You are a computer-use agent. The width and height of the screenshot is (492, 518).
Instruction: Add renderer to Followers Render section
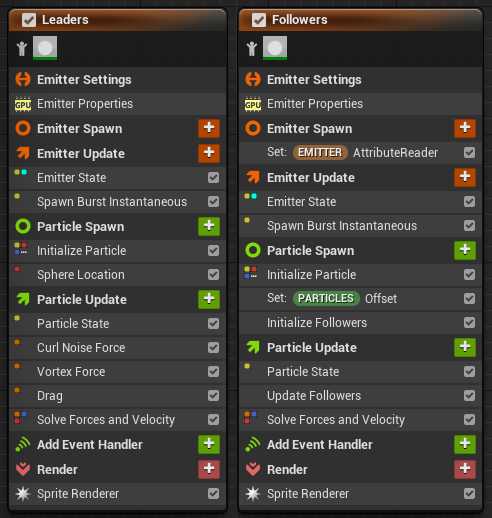[465, 469]
